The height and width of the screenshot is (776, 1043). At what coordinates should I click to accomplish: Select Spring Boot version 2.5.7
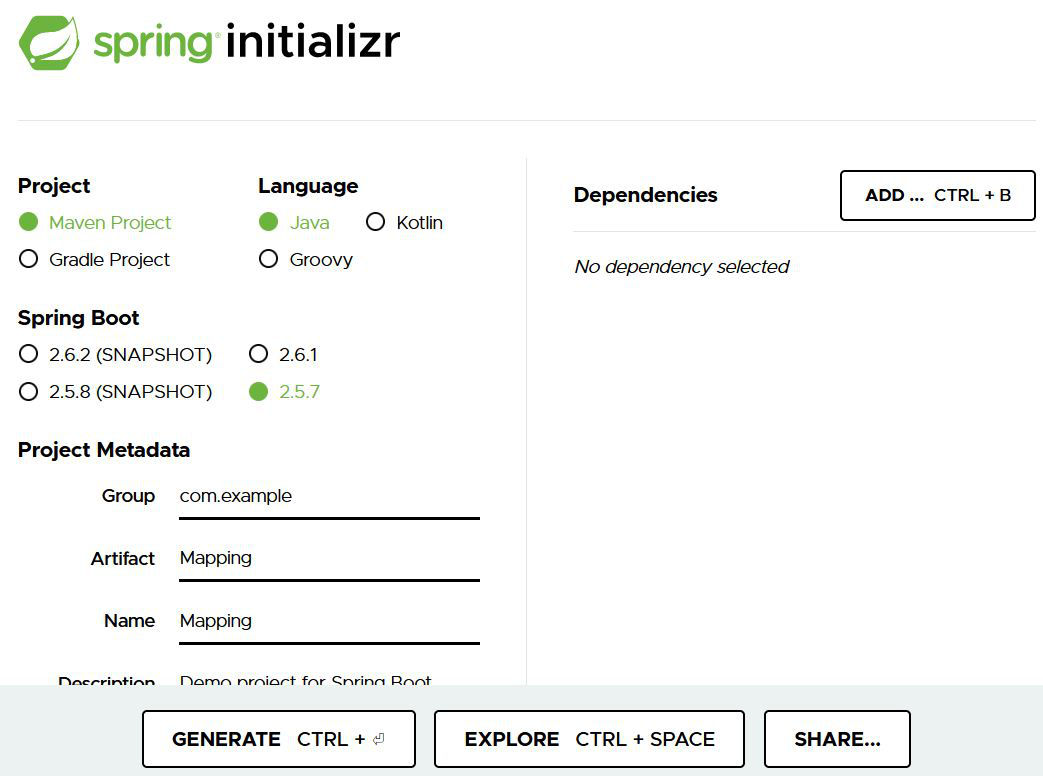[258, 391]
